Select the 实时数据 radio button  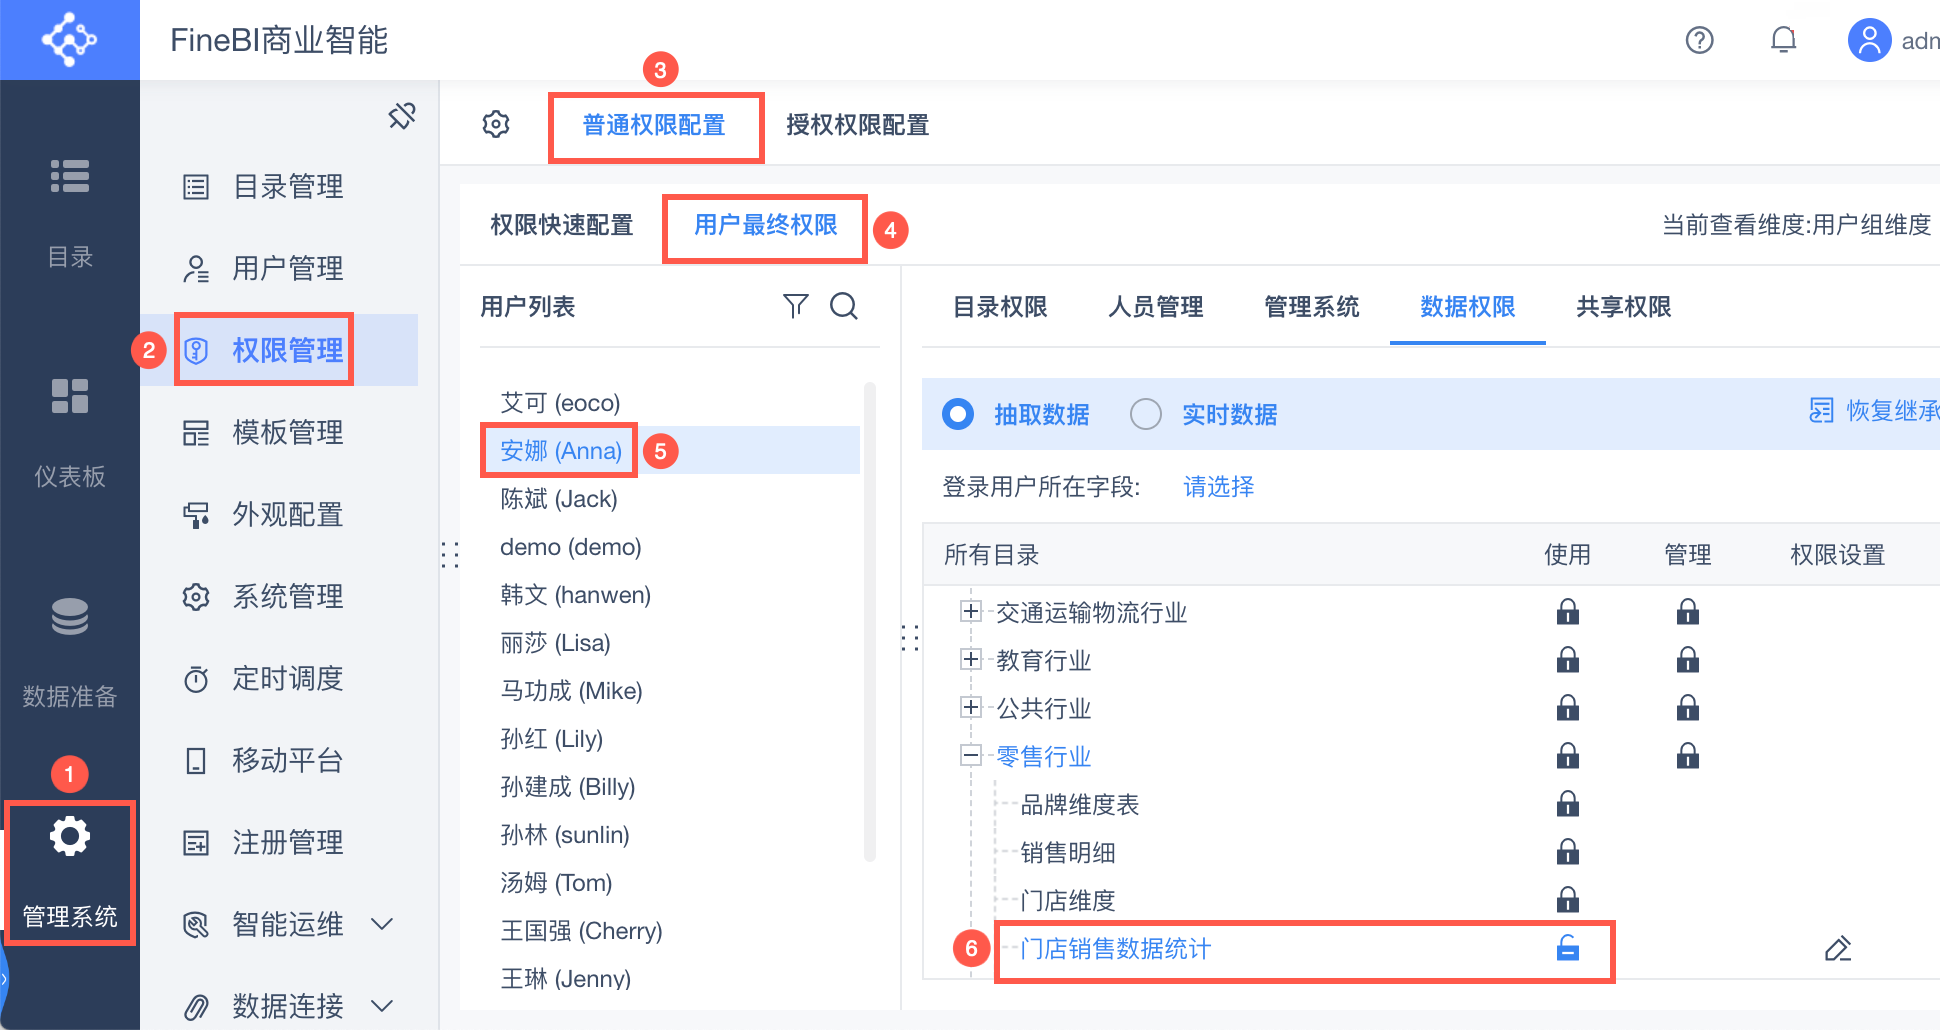(1145, 414)
